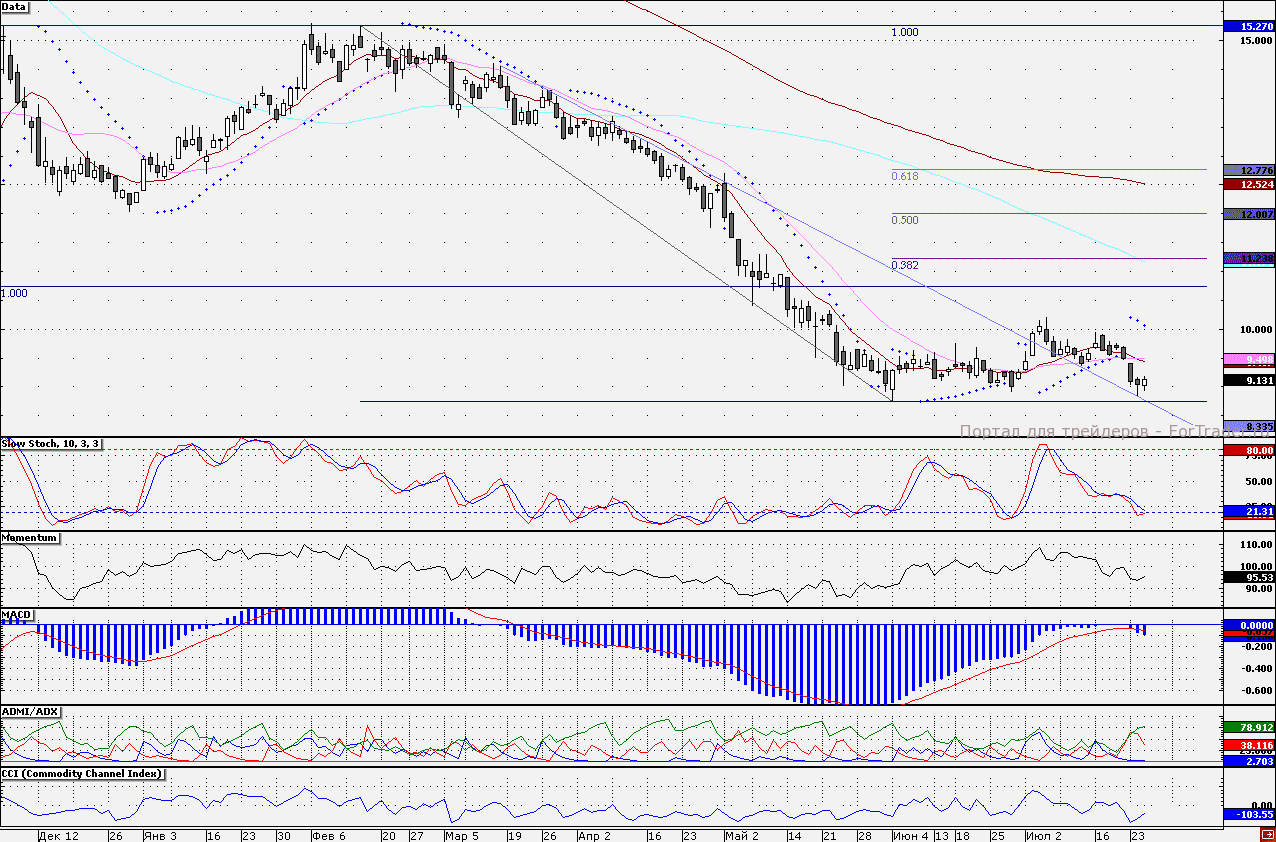1276x842 pixels.
Task: Open the ADMI/ADX indicator label
Action: [31, 711]
